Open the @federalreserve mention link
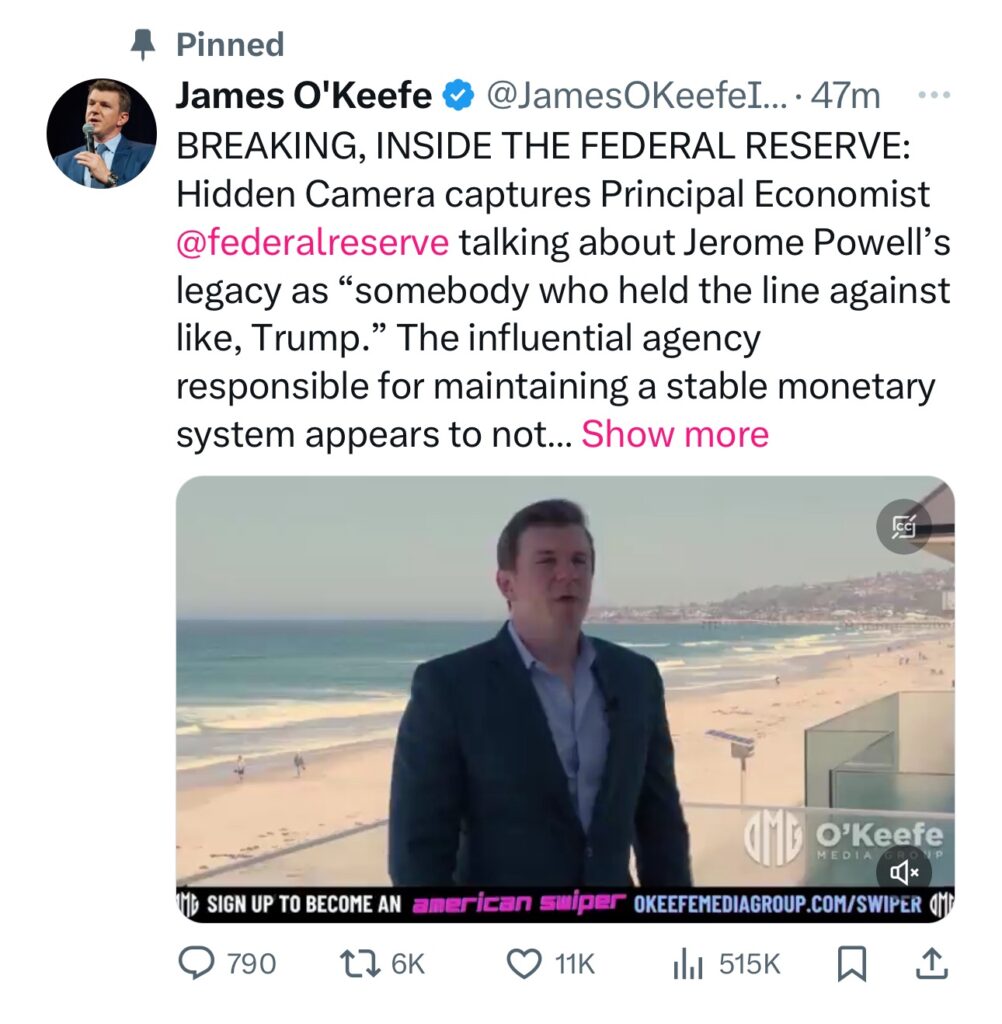 point(312,242)
